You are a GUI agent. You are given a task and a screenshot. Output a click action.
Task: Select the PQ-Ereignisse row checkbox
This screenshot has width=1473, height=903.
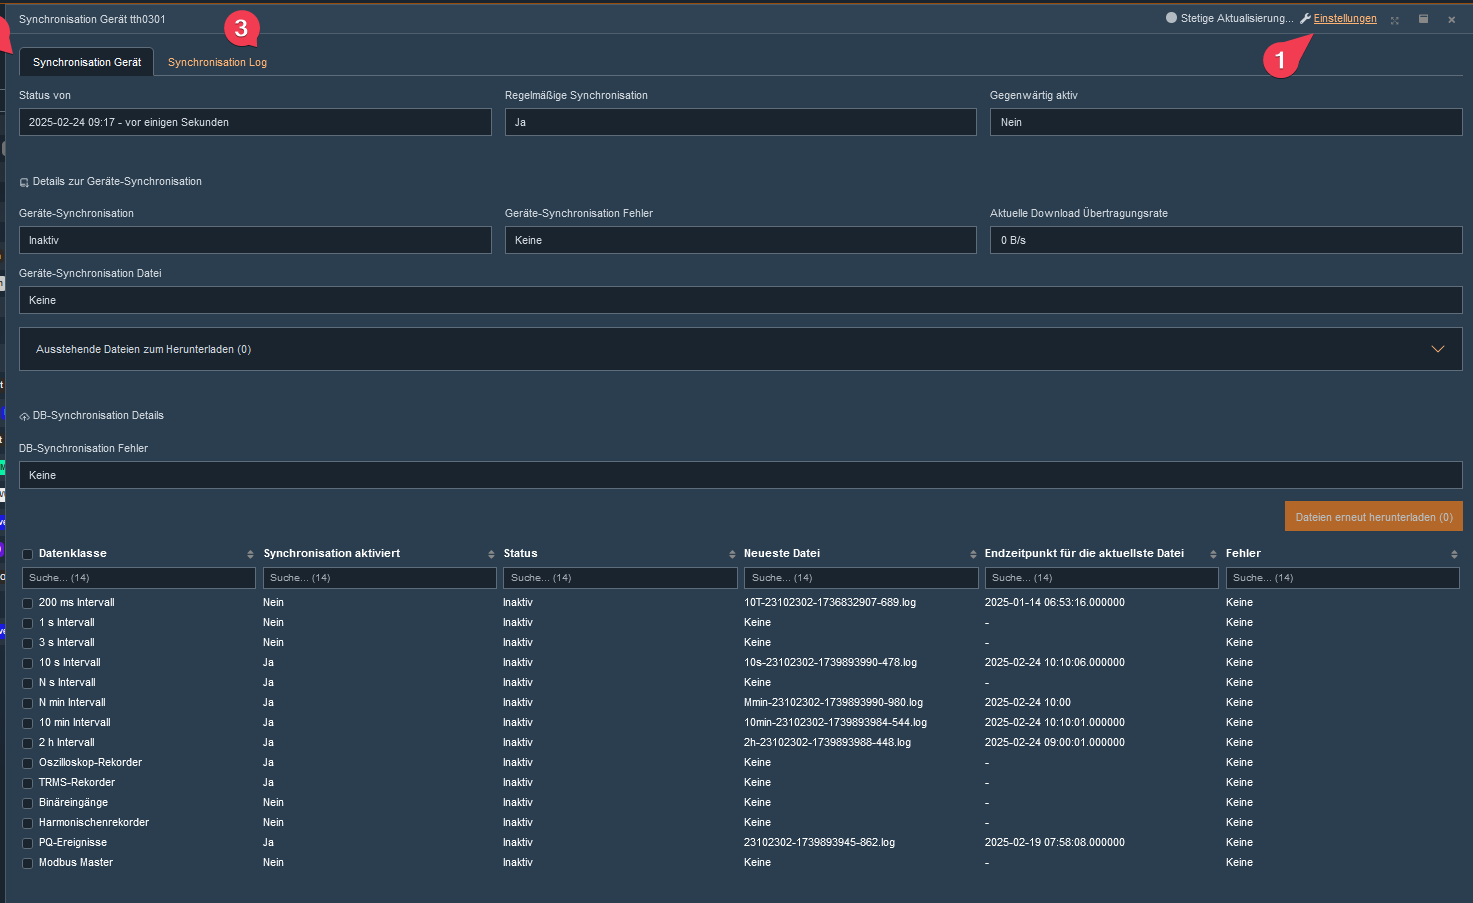click(28, 843)
